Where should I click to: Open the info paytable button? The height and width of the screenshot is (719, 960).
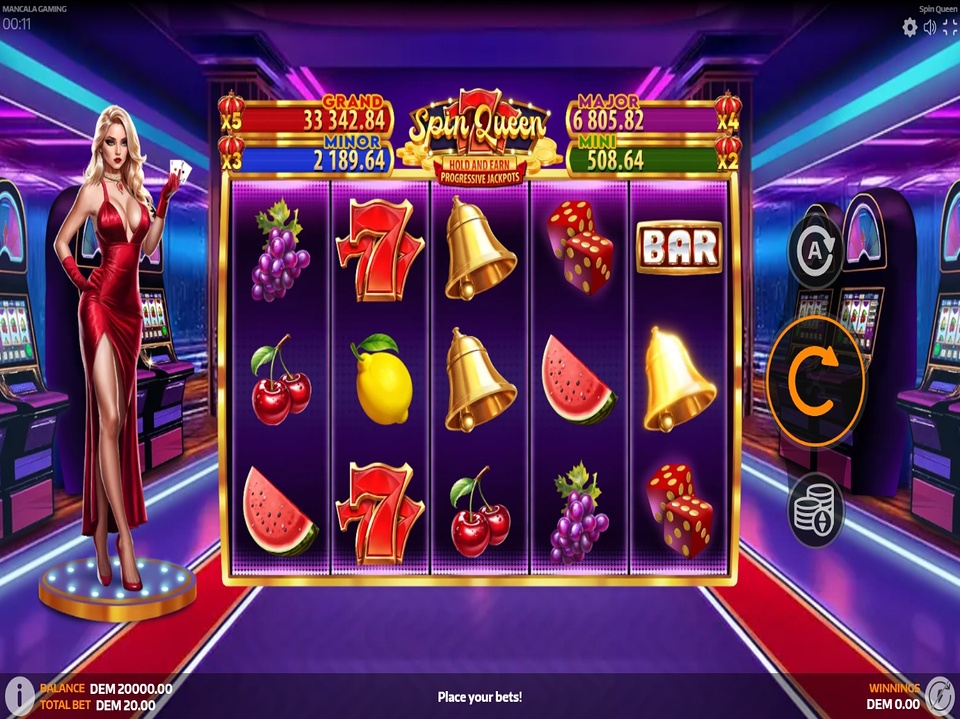20,696
